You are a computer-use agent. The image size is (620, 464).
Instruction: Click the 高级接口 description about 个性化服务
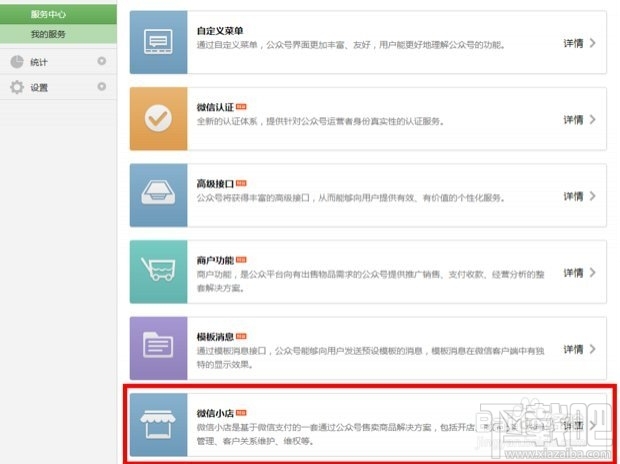[351, 197]
